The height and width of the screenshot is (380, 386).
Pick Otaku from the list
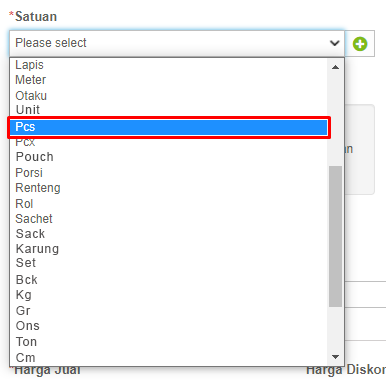[169, 96]
